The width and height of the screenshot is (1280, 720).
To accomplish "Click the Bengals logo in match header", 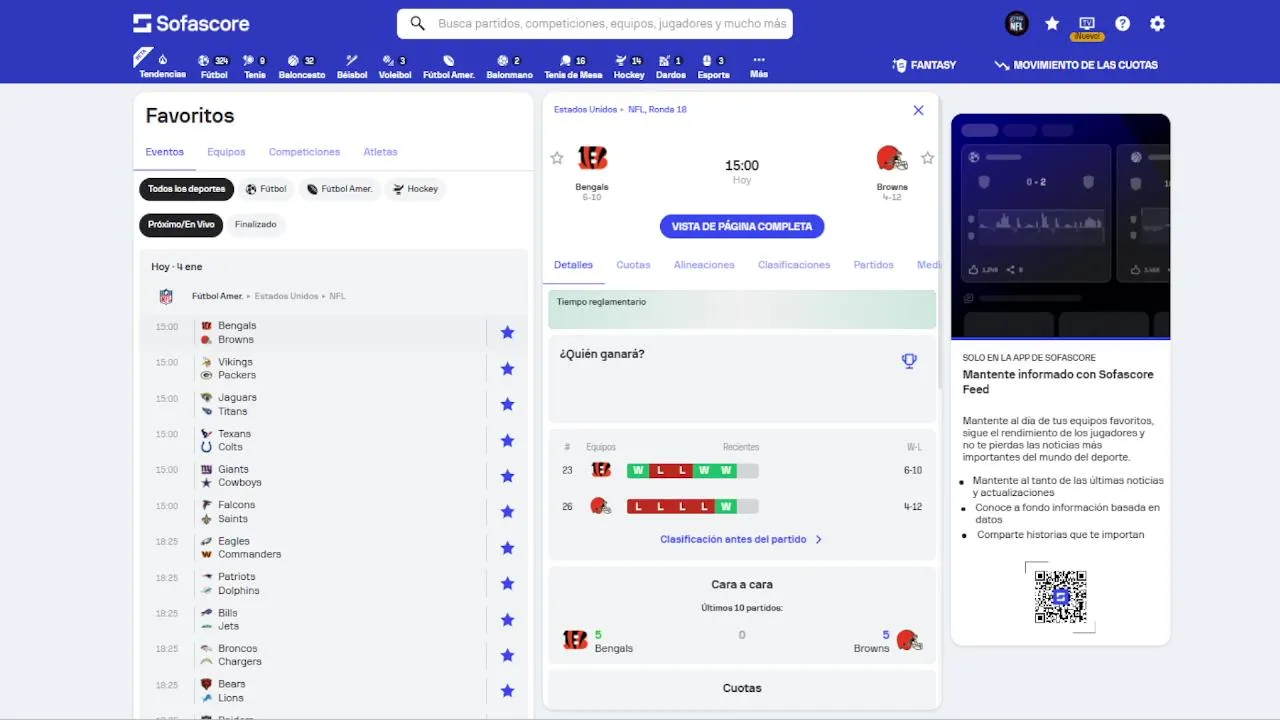I will click(592, 158).
